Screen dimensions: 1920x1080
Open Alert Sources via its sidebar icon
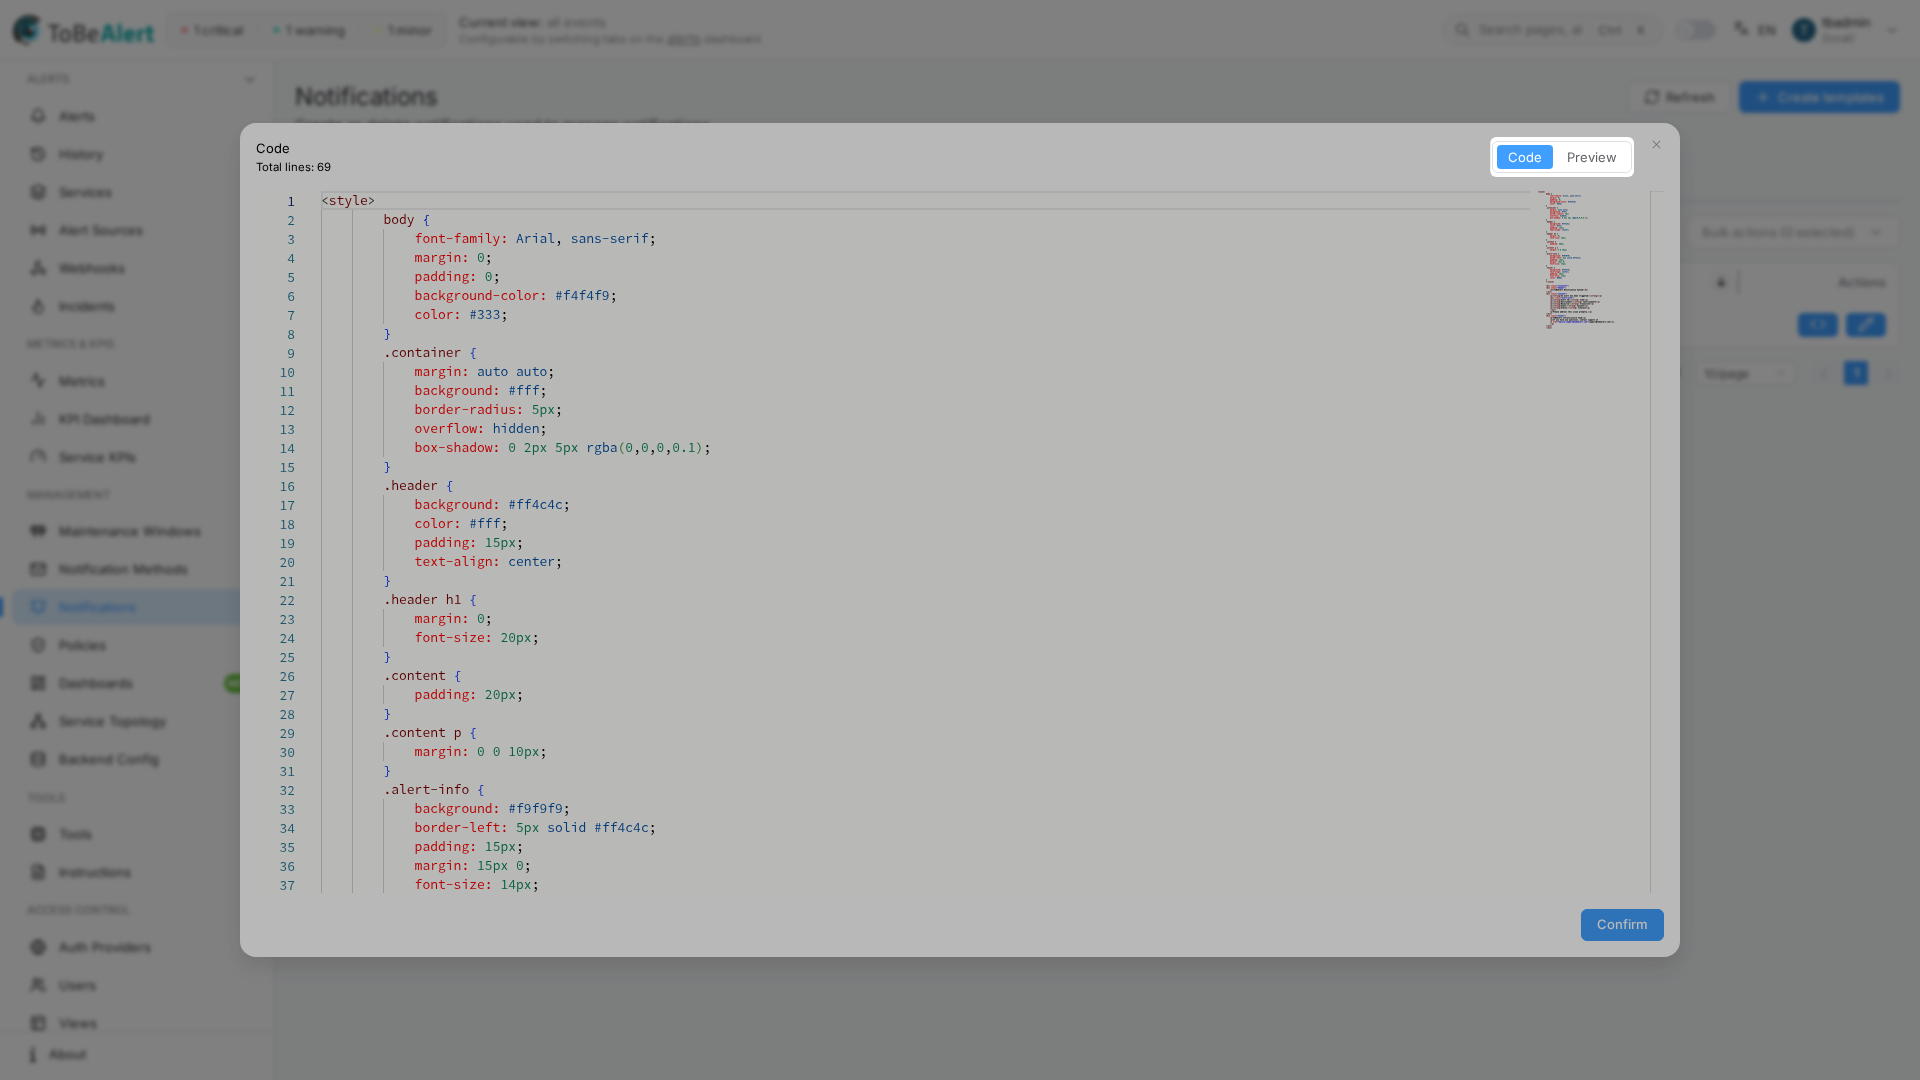[38, 230]
